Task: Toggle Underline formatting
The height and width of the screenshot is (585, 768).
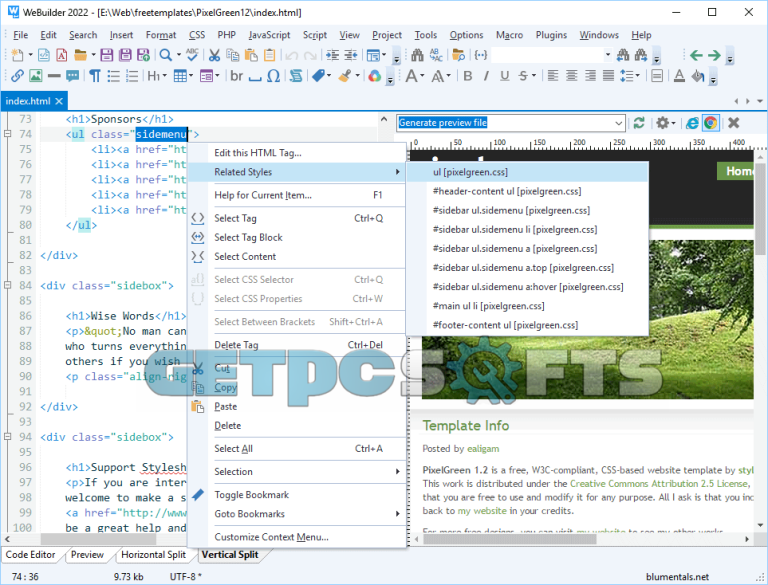Action: pyautogui.click(x=504, y=76)
